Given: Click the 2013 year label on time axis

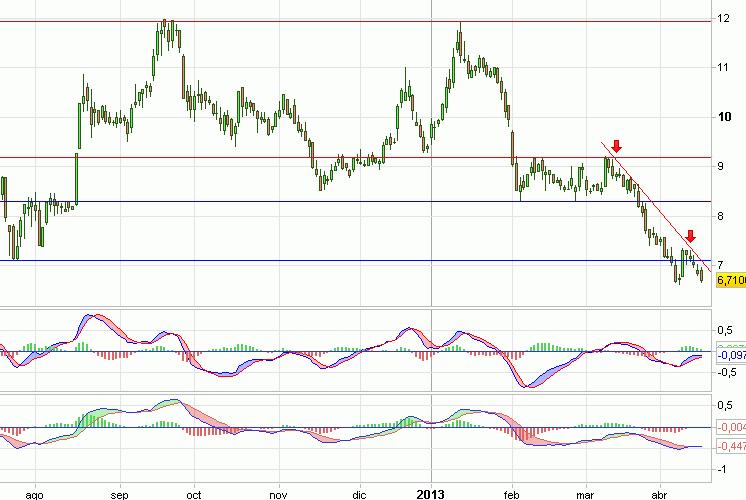Looking at the screenshot, I should 432,493.
